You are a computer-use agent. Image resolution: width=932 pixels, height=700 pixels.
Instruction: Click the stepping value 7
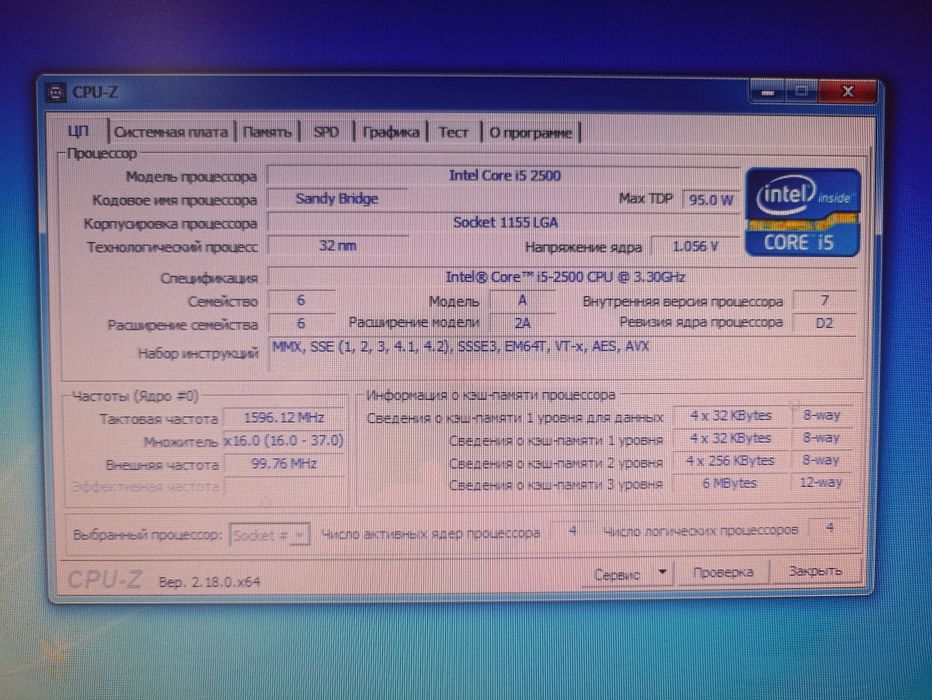click(x=824, y=301)
